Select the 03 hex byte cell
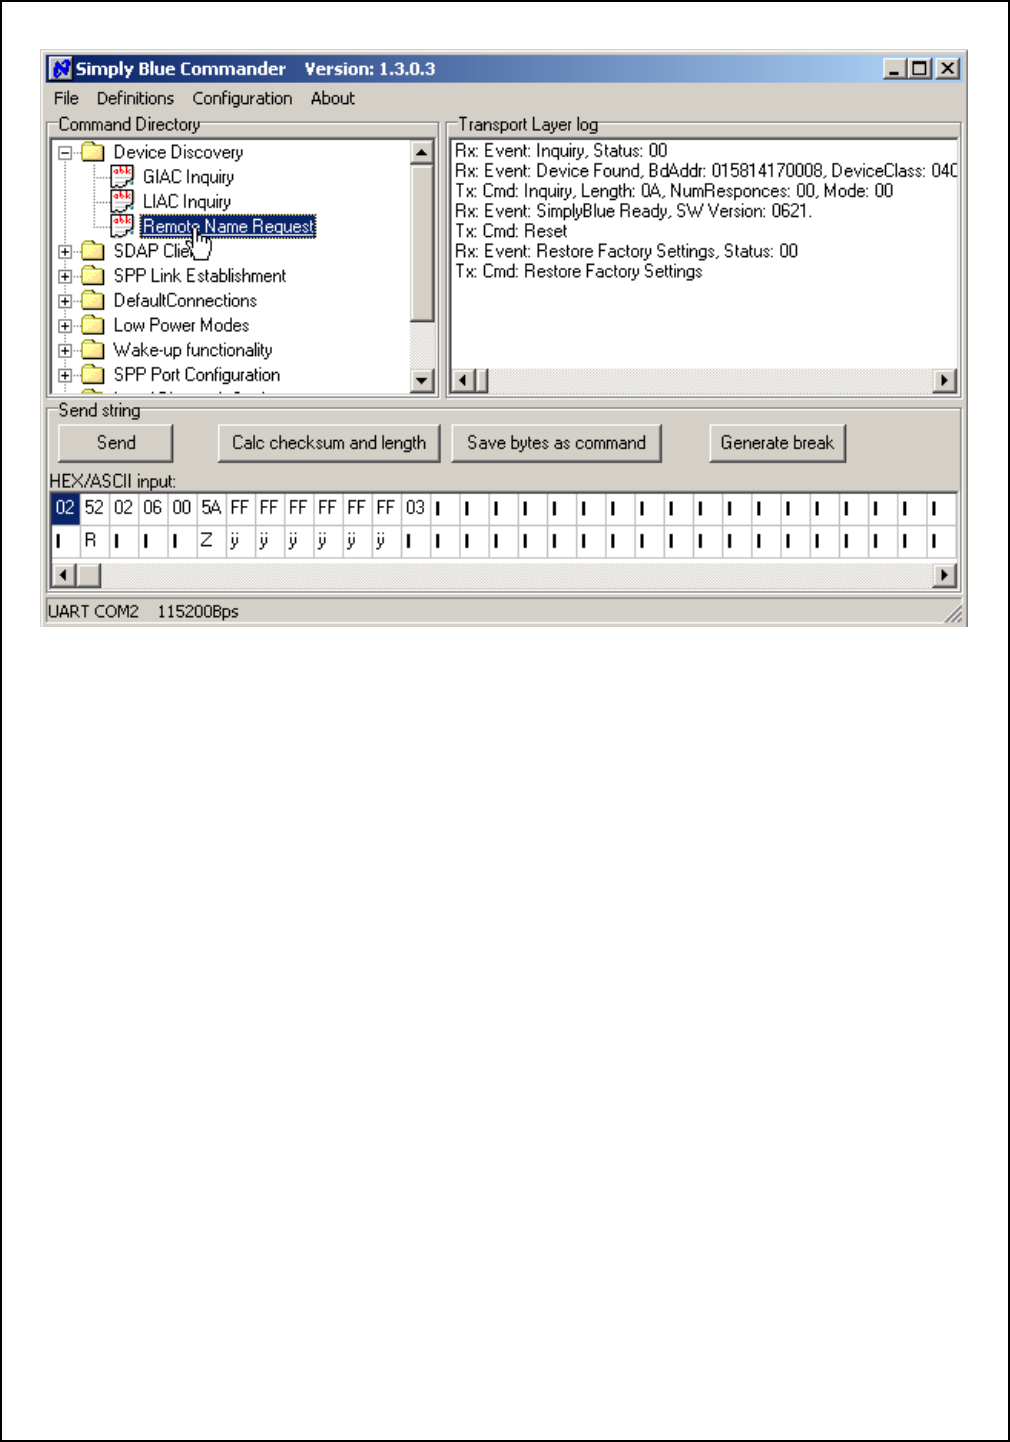The height and width of the screenshot is (1442, 1010). click(x=415, y=508)
